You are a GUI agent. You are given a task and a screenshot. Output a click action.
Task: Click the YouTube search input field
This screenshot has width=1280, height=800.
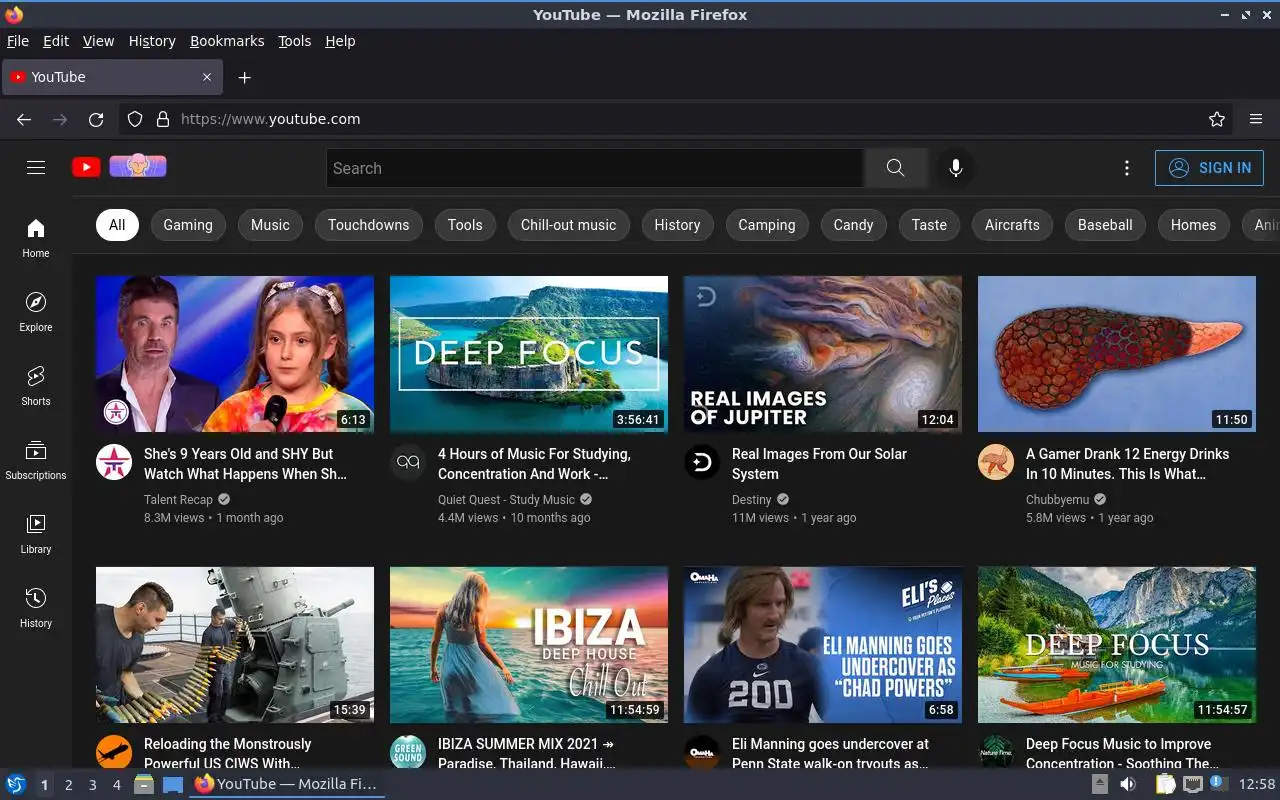tap(595, 168)
